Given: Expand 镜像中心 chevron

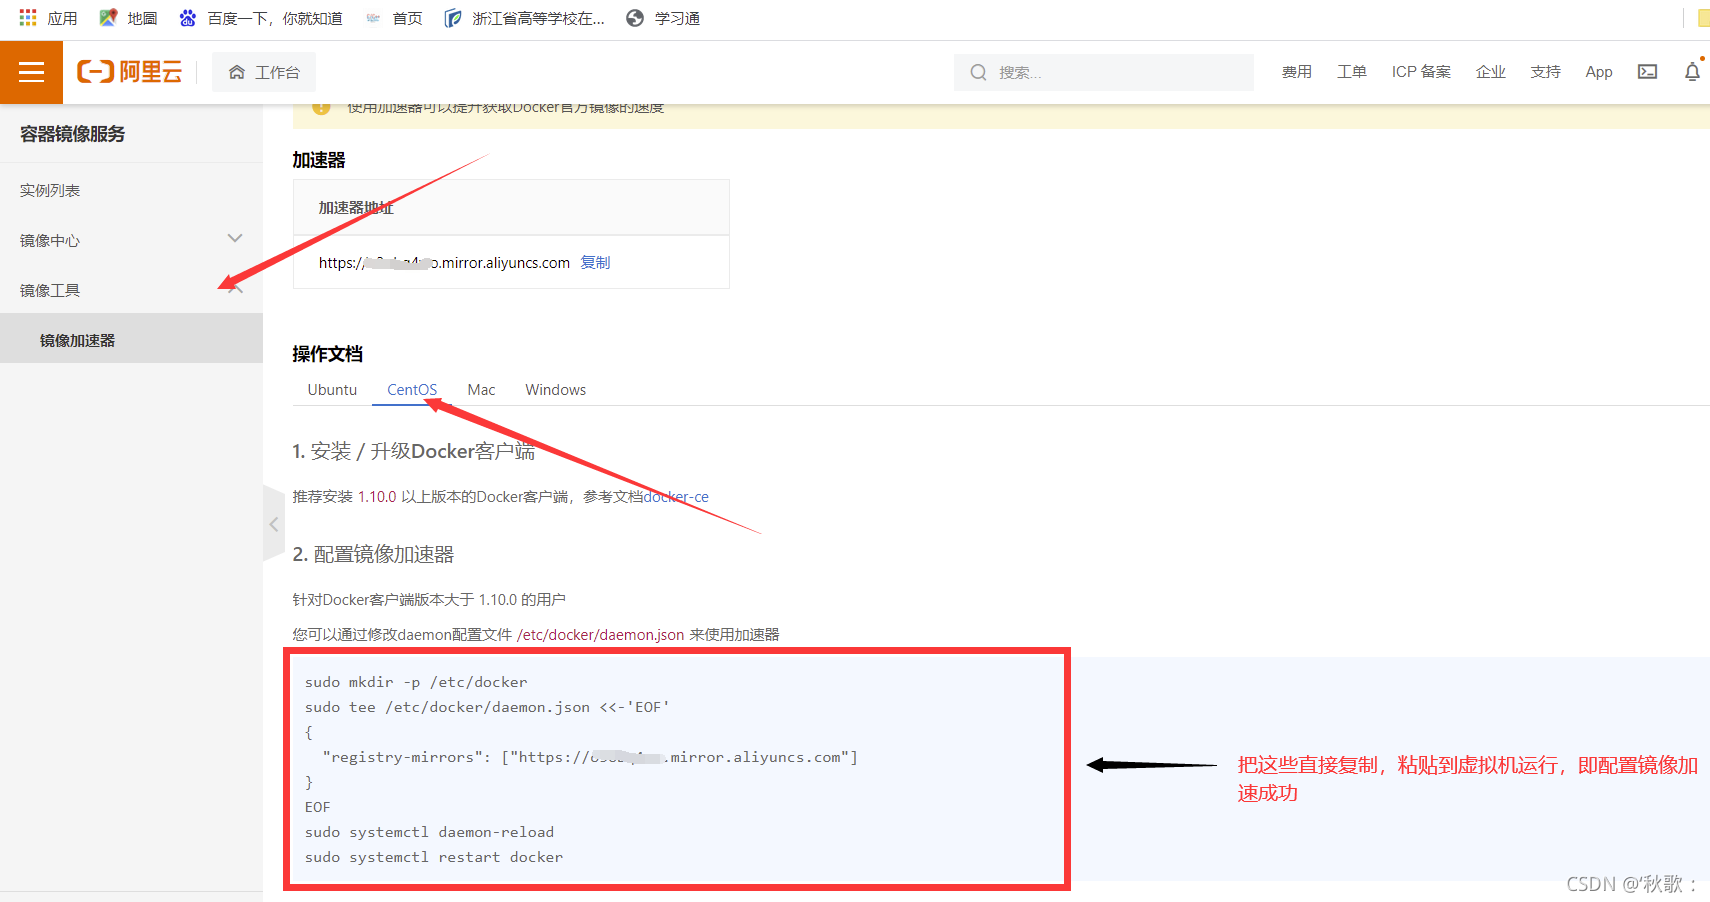Looking at the screenshot, I should pyautogui.click(x=235, y=239).
